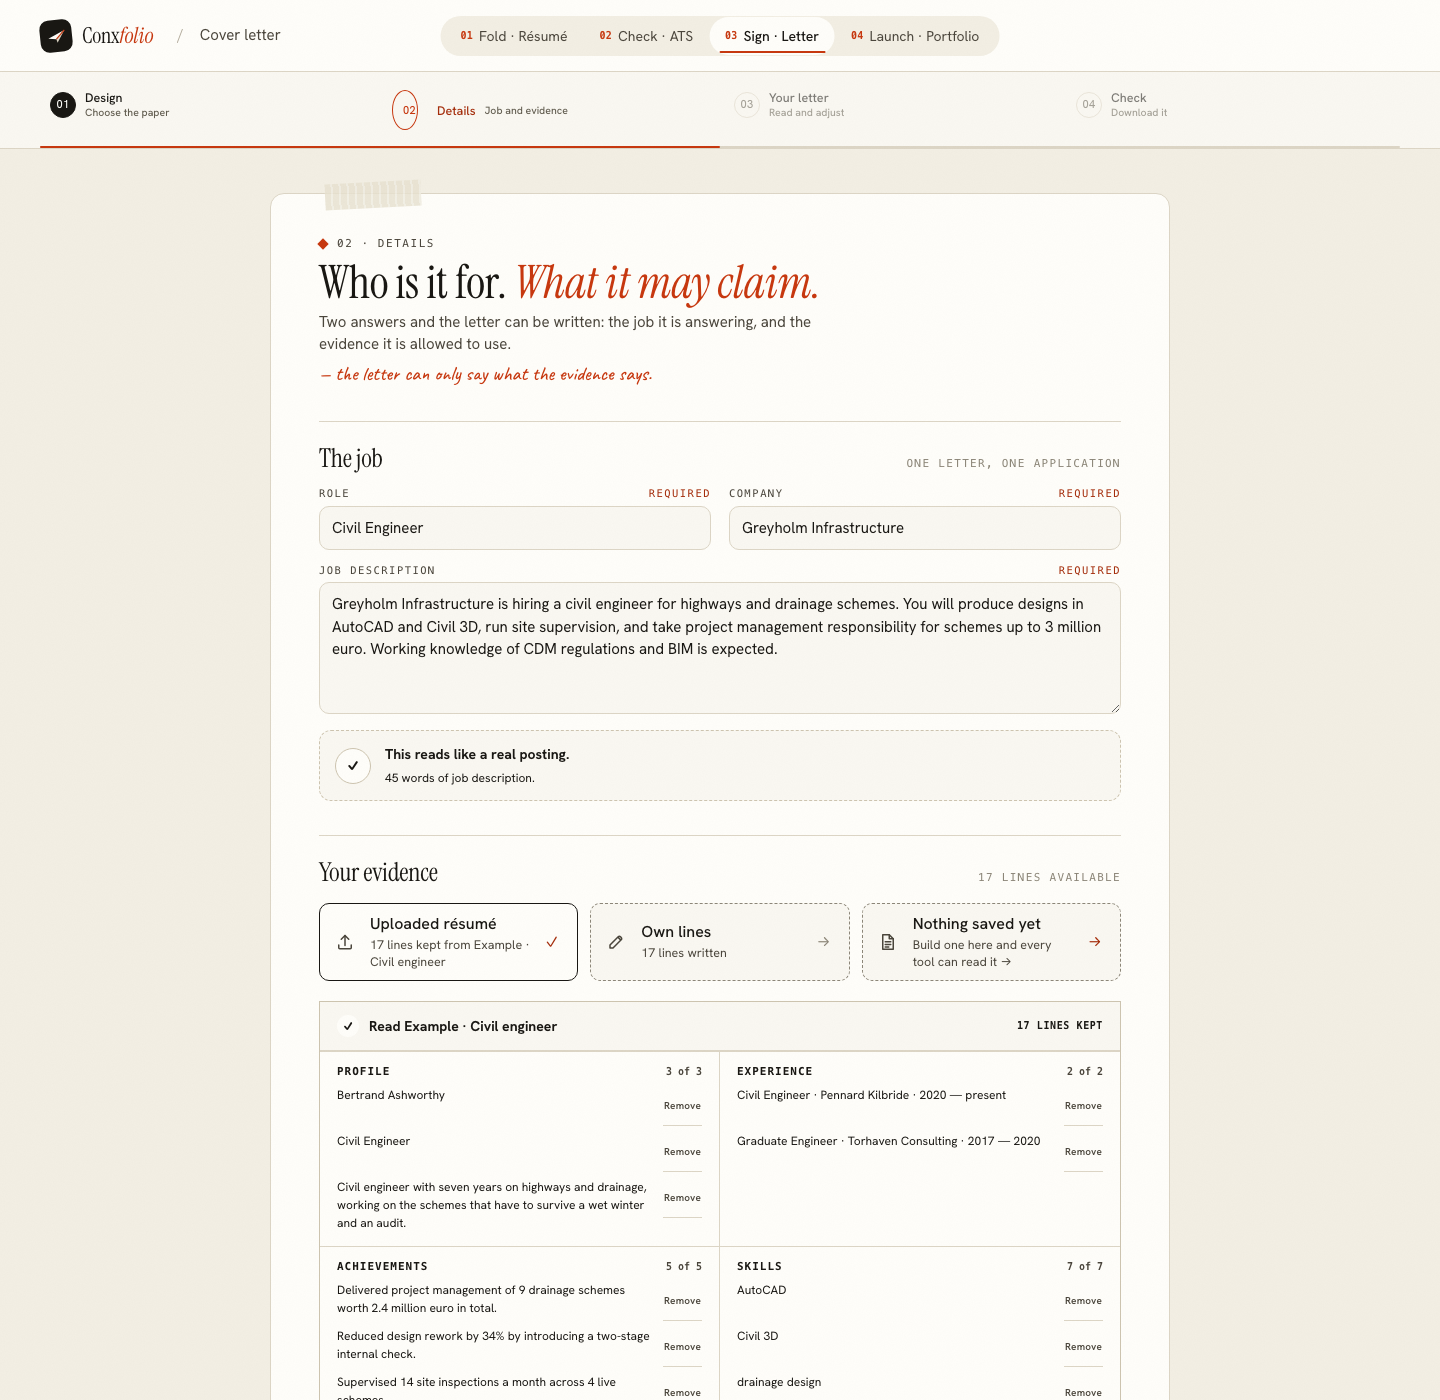
Task: Click the 'Your evidence' section heading
Action: click(378, 872)
